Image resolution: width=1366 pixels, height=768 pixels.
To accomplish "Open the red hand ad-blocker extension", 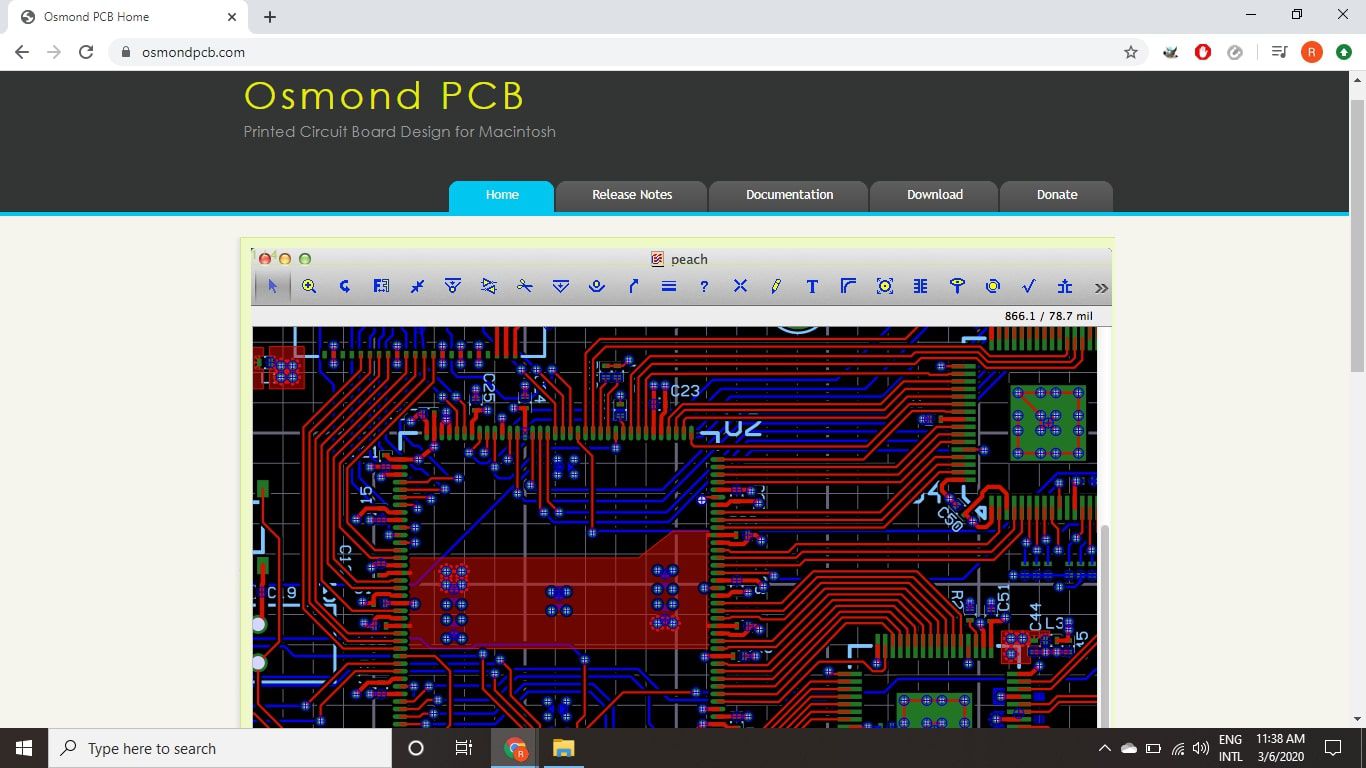I will (x=1203, y=52).
